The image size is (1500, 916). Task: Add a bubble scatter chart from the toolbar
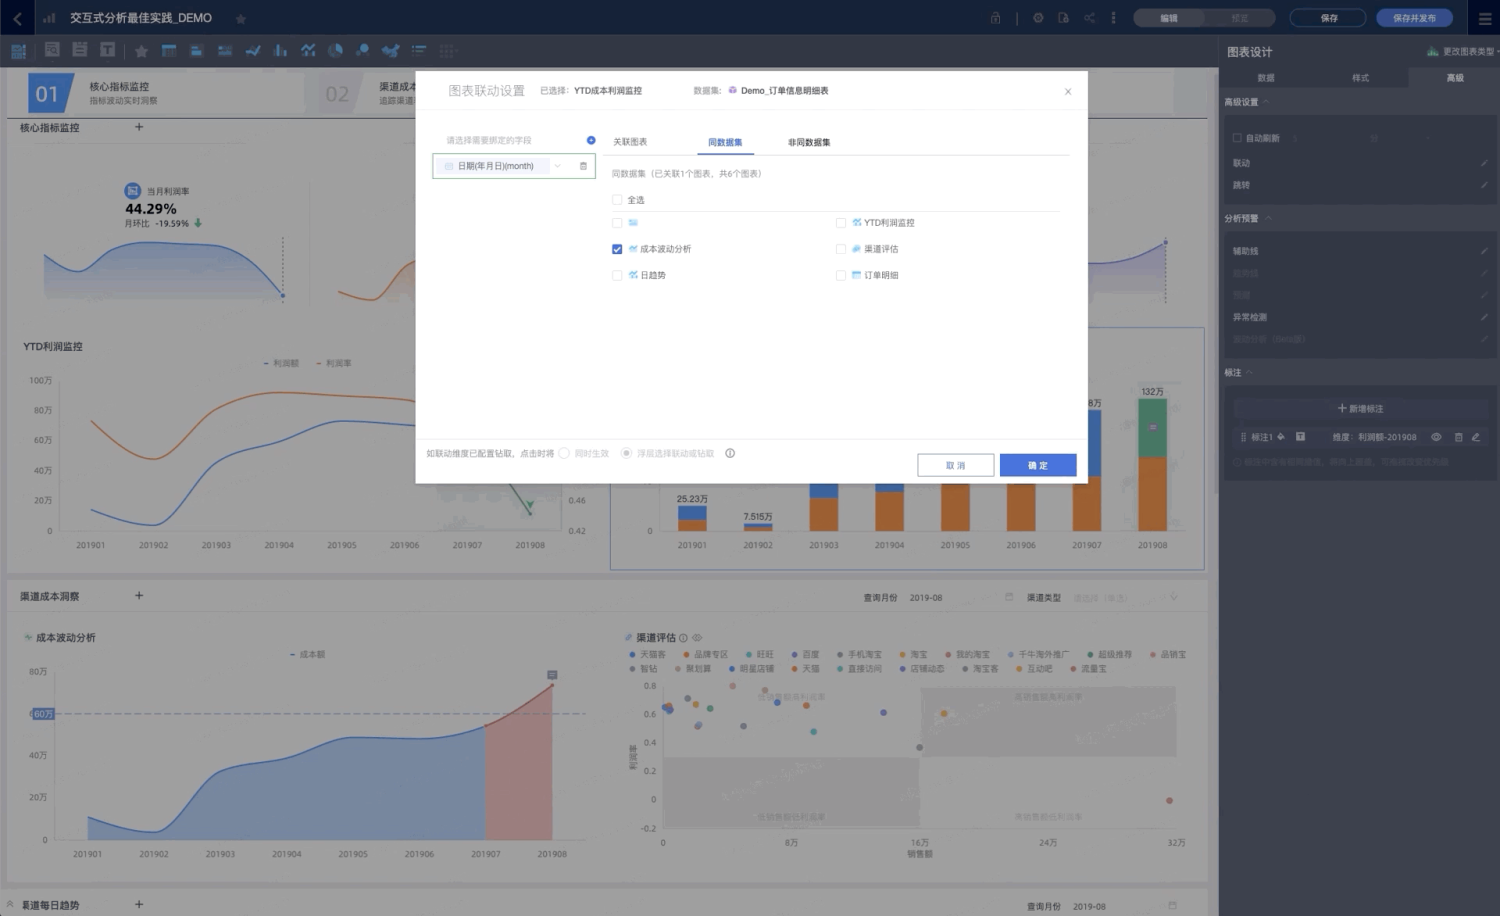[362, 50]
